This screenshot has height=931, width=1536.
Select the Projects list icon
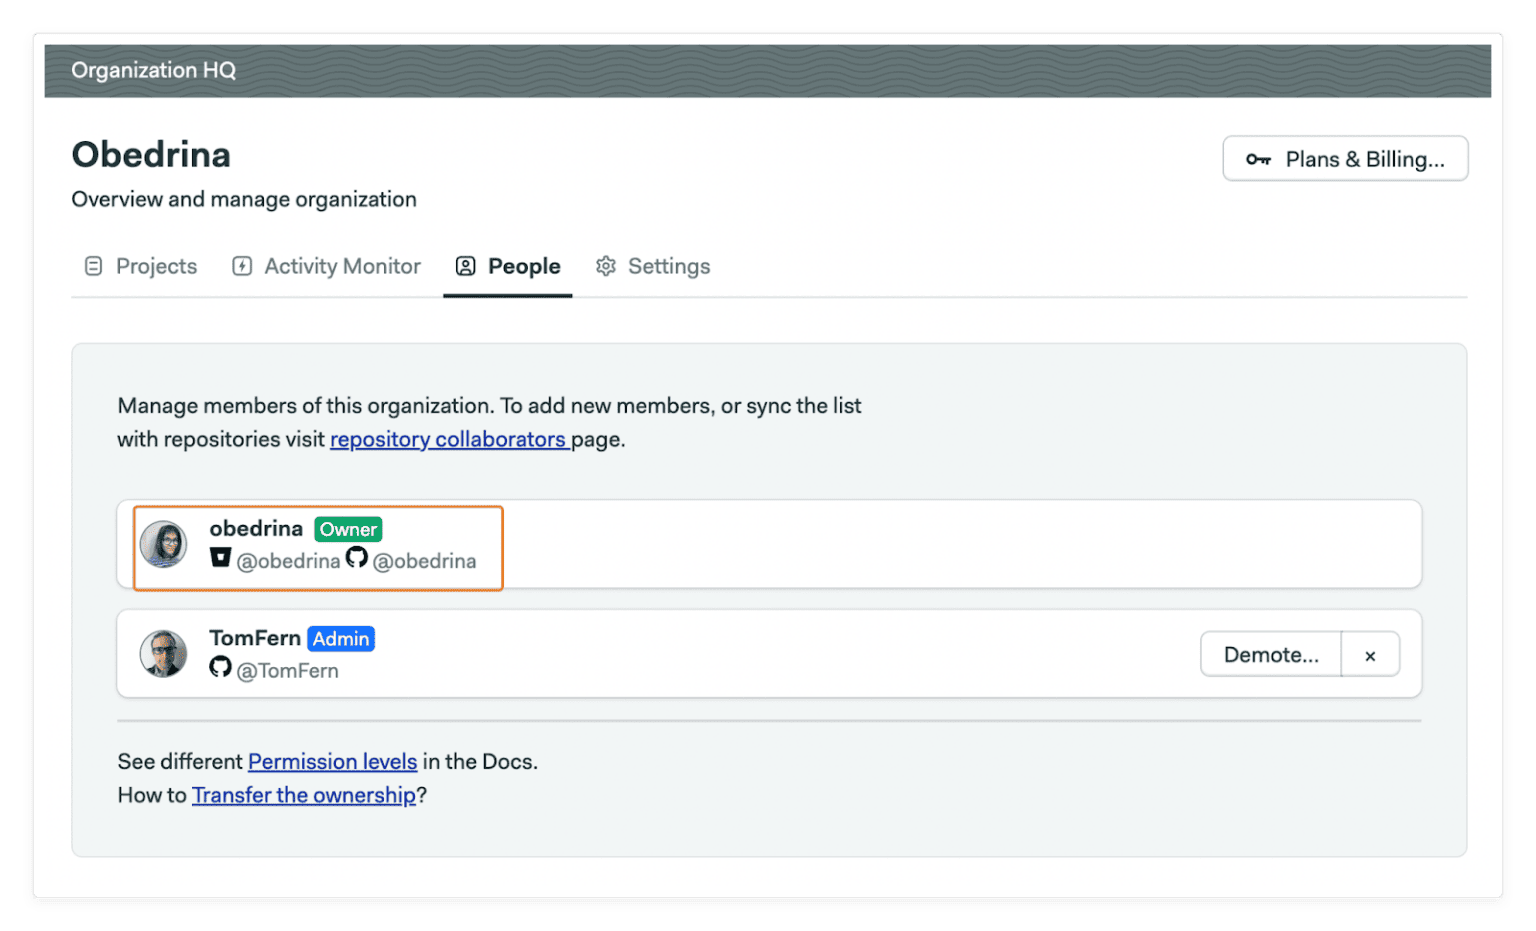(93, 266)
